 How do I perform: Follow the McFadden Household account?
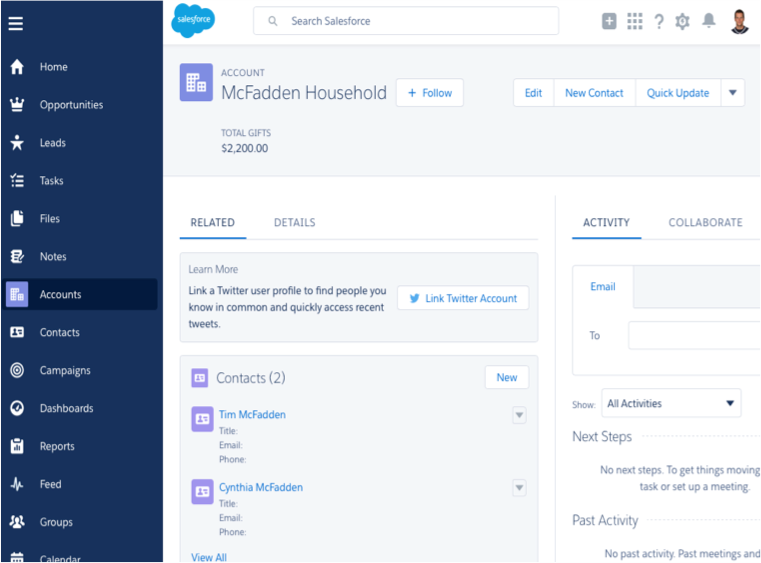430,93
